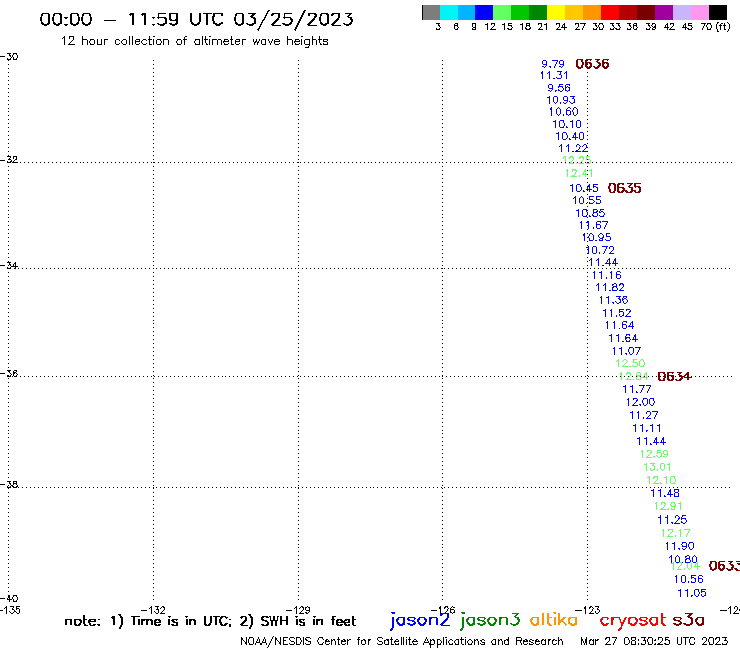The height and width of the screenshot is (650, 740).
Task: Click the 10.93 reading
Action: (x=561, y=100)
